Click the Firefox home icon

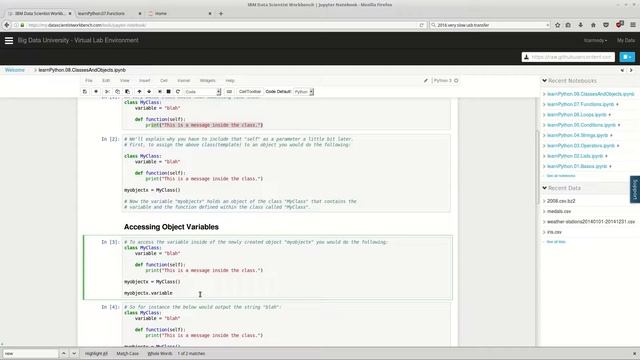coord(593,25)
